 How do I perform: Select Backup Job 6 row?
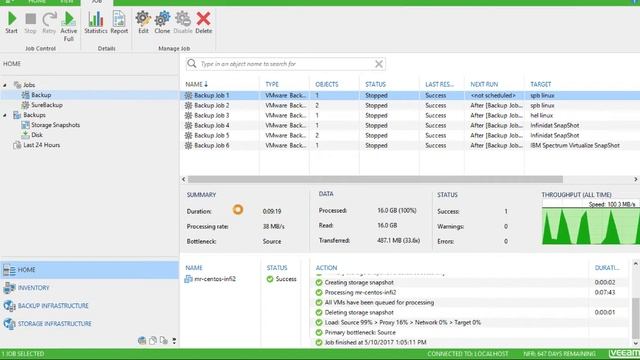tap(410, 145)
